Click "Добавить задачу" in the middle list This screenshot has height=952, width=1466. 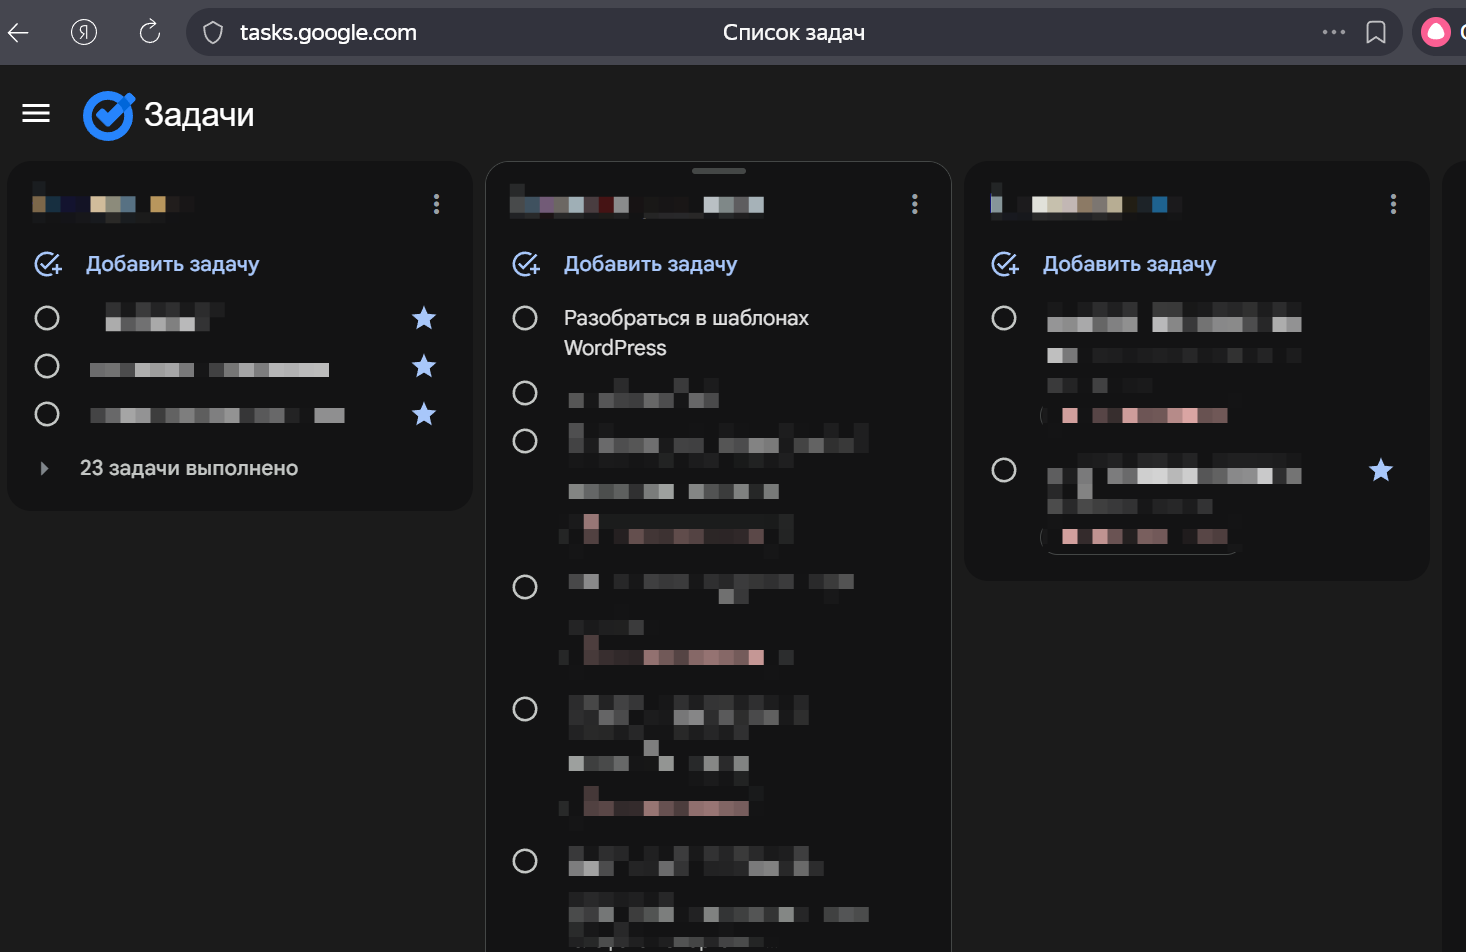click(x=650, y=264)
